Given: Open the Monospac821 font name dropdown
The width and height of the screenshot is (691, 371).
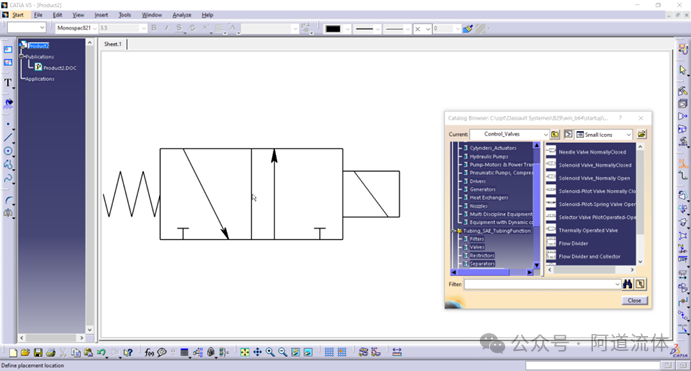Looking at the screenshot, I should (77, 28).
